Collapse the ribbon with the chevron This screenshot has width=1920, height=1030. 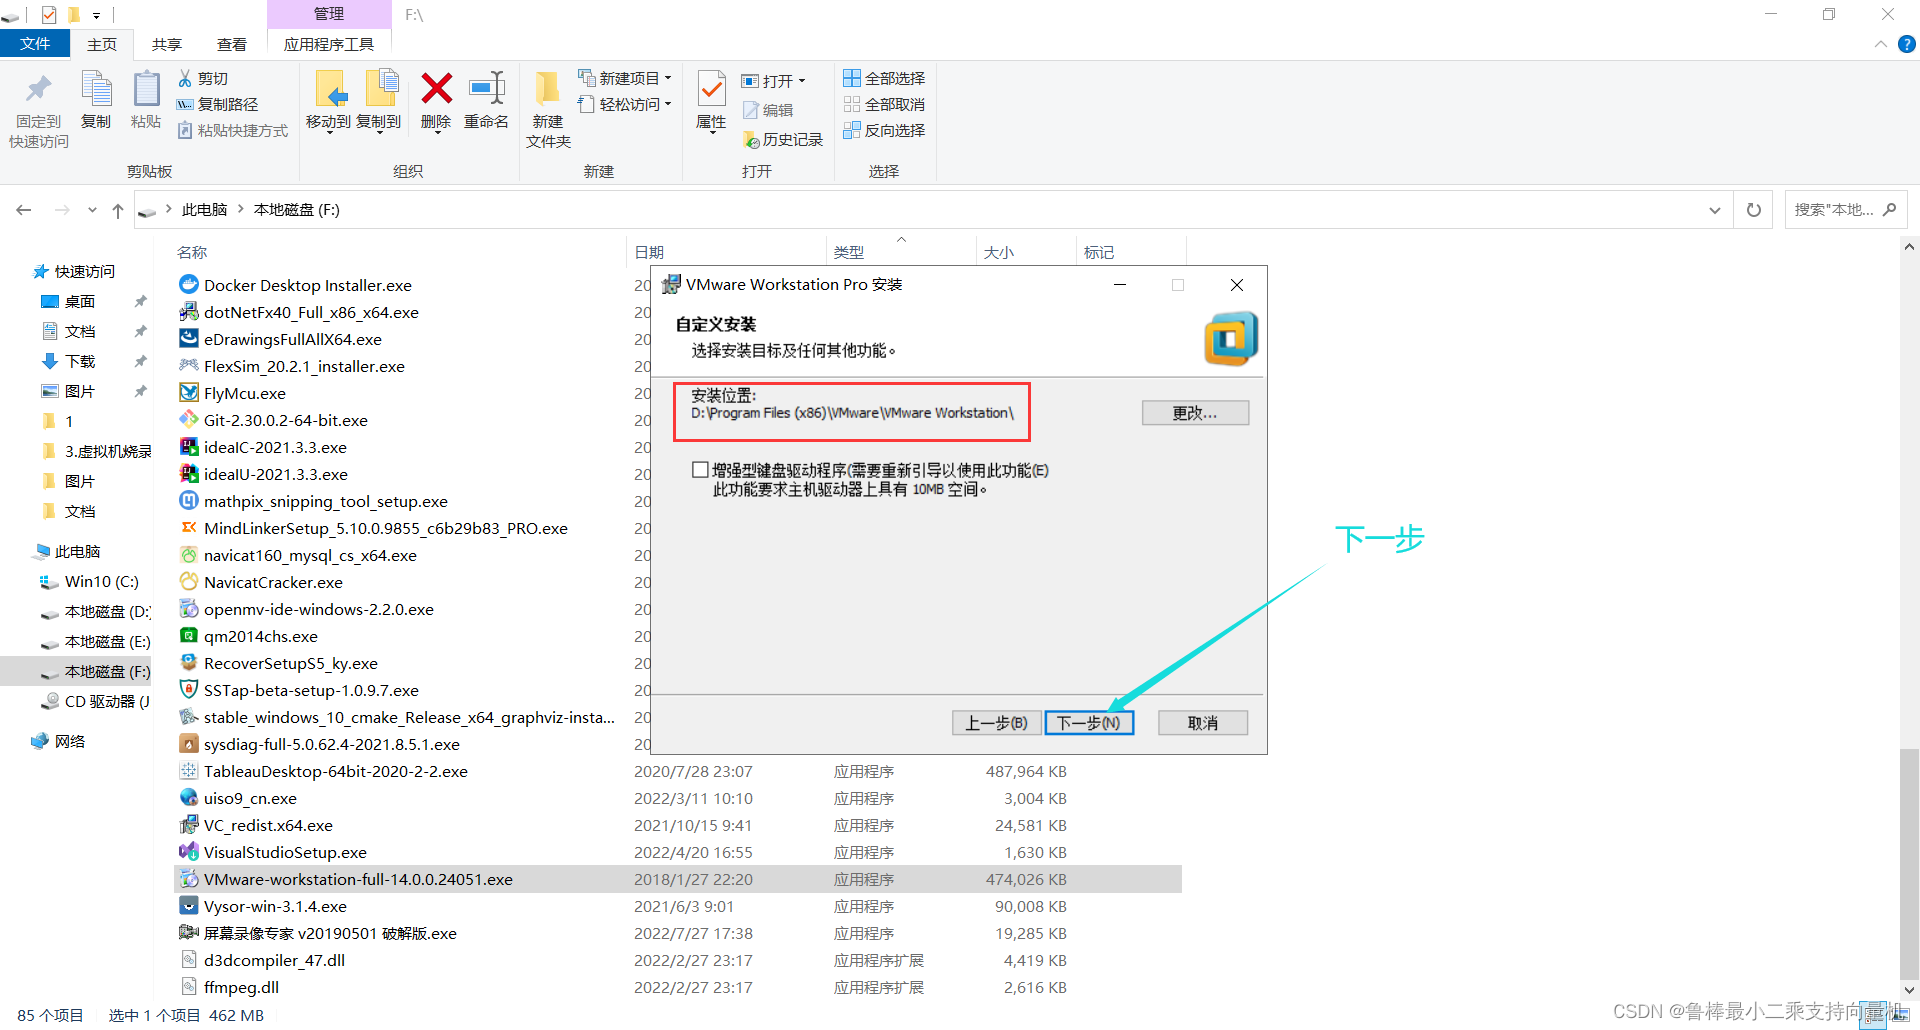(1880, 44)
